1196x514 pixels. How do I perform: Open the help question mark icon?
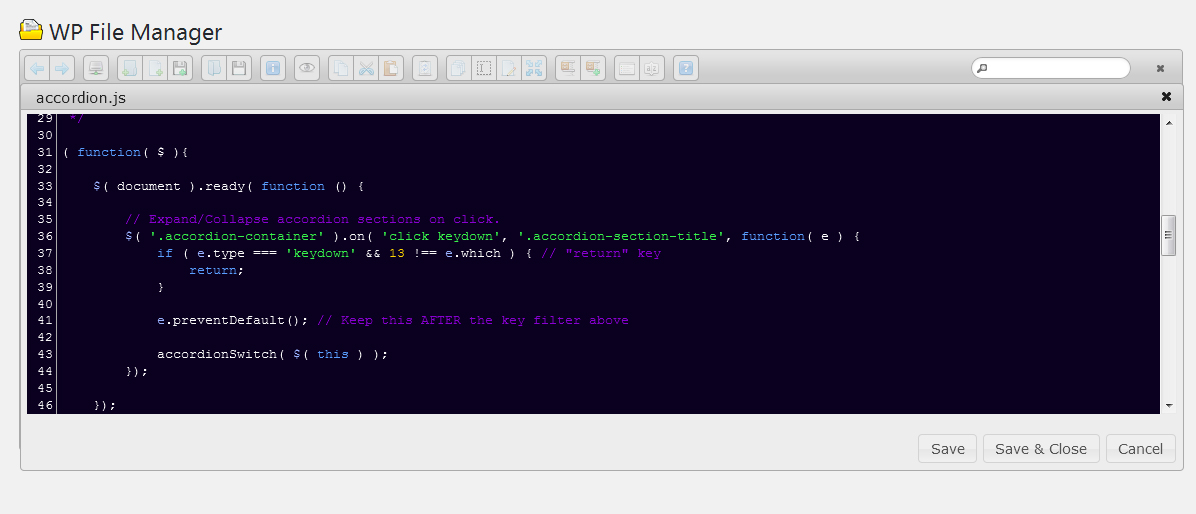tap(686, 68)
